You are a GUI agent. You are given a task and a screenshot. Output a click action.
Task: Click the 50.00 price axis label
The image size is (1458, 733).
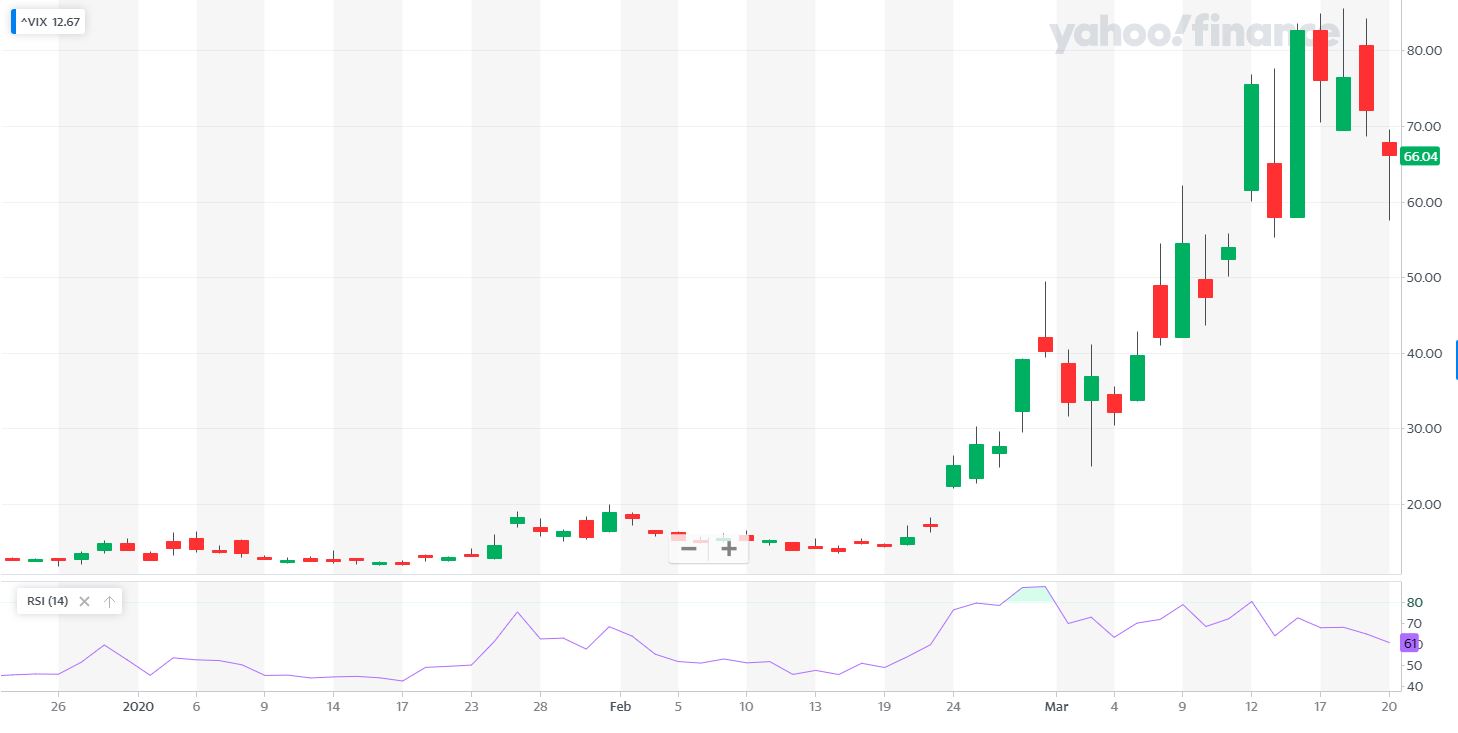(x=1423, y=277)
